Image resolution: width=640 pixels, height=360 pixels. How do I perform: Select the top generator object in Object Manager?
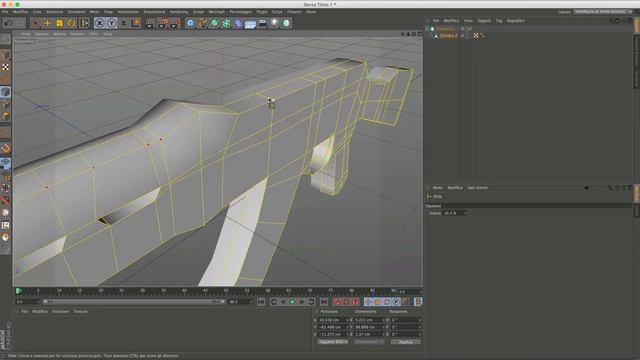[x=445, y=29]
